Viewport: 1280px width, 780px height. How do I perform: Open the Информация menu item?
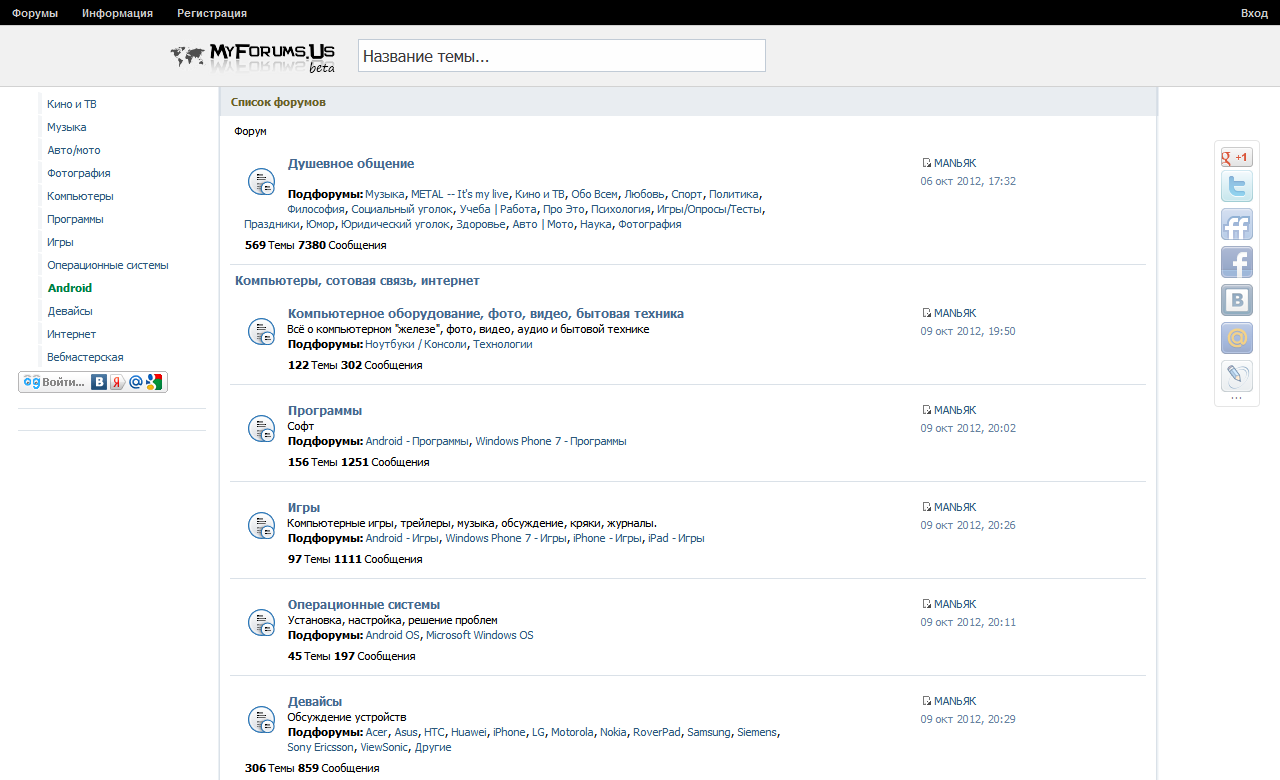click(117, 13)
